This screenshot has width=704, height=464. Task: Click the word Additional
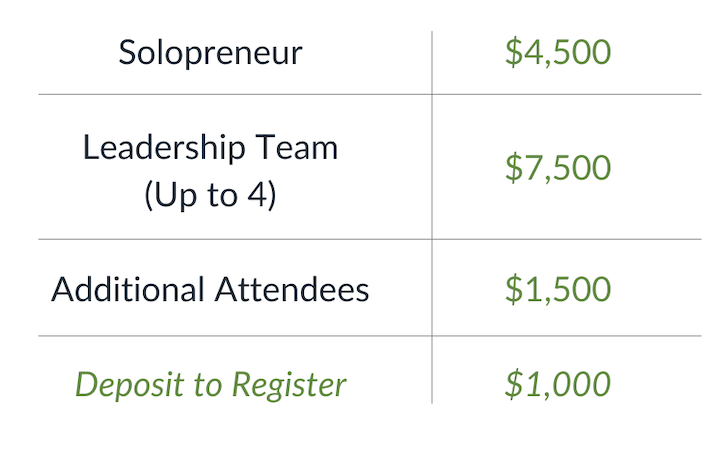point(128,290)
